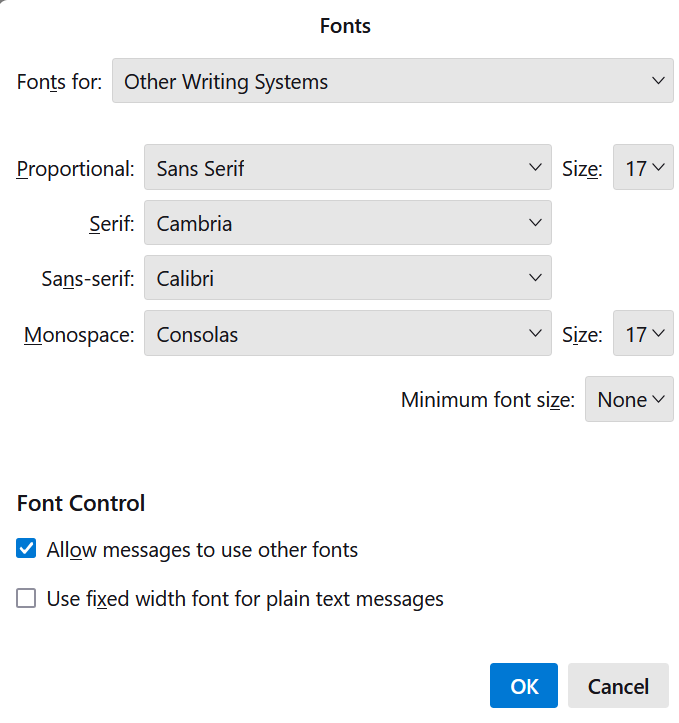The image size is (679, 723).
Task: Click the chevron arrow on Fonts for dropdown
Action: pos(658,81)
